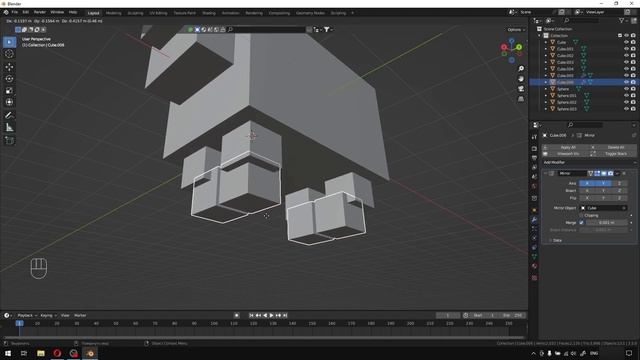
Task: Open the Add Modifier dropdown
Action: (589, 162)
